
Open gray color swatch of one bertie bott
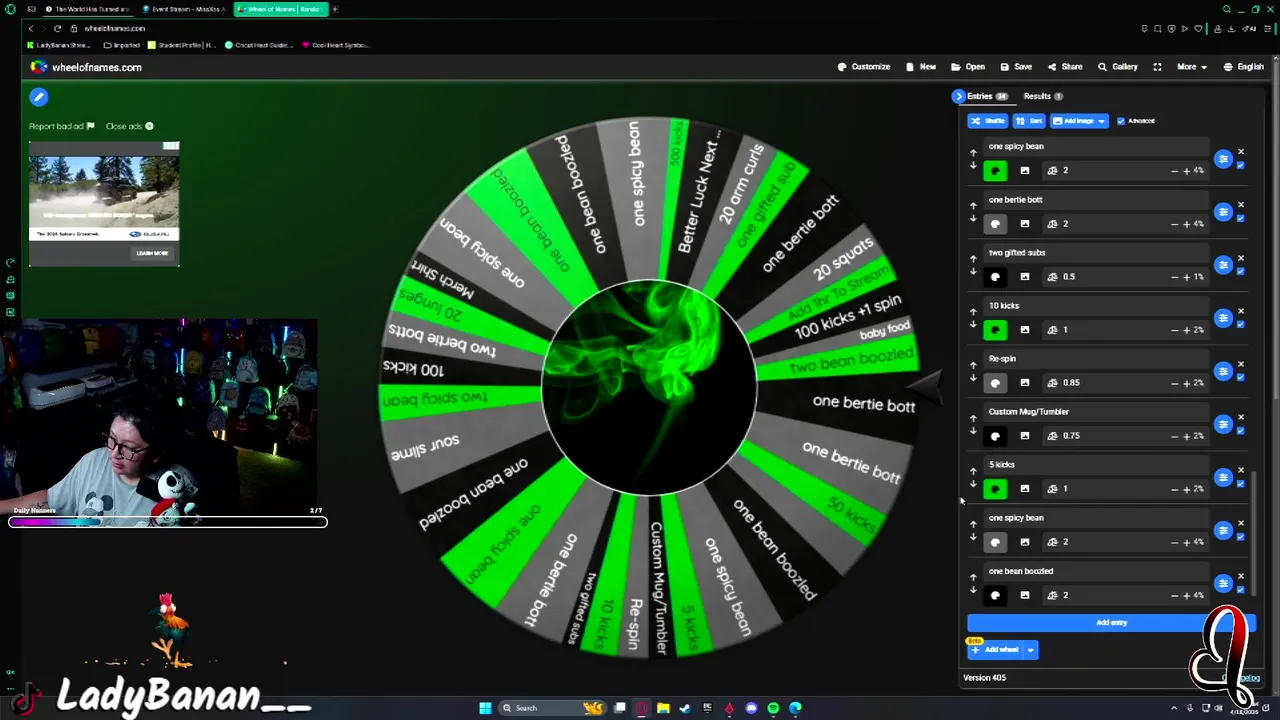(995, 224)
